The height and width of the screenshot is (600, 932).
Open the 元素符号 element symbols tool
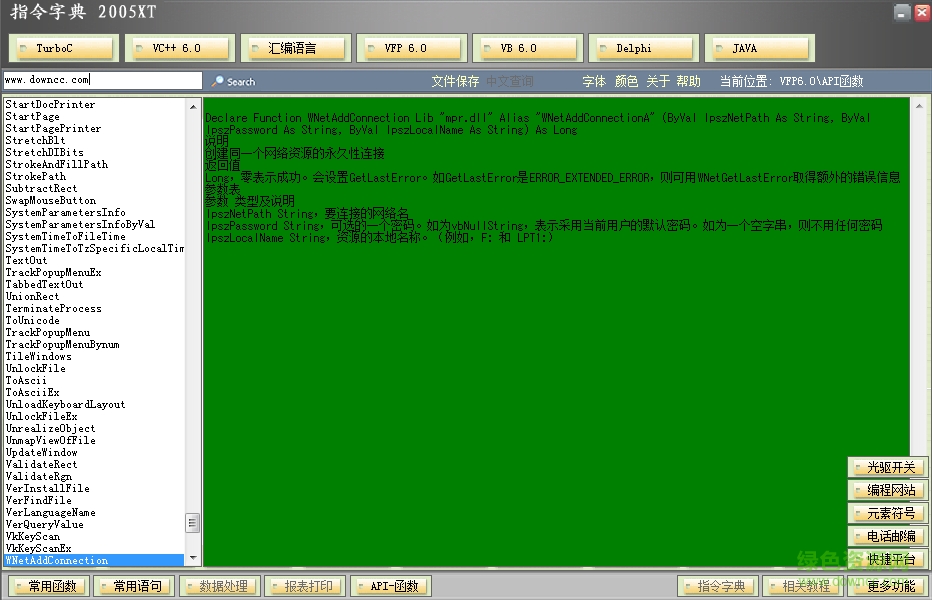(x=888, y=514)
